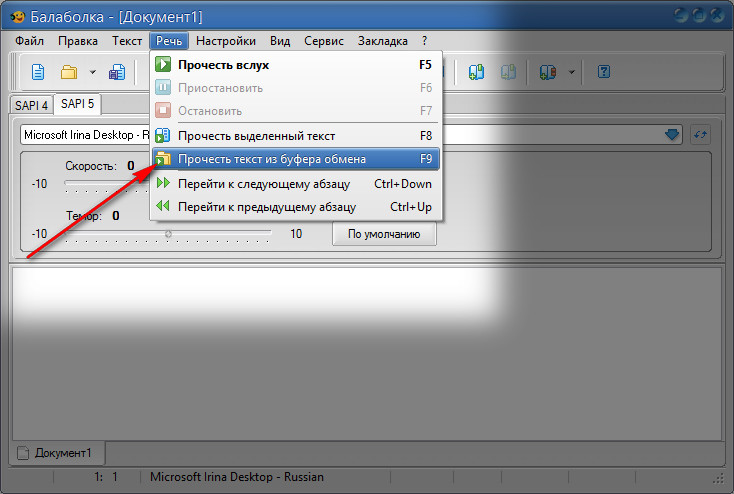
Task: Click the По умолчанию button
Action: pos(384,234)
